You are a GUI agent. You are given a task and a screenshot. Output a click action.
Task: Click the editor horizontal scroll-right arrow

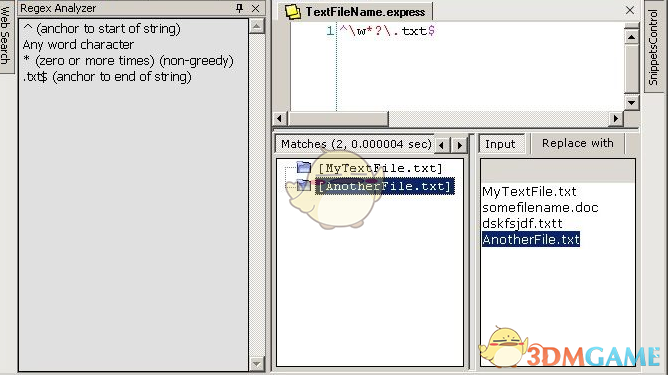coord(616,119)
